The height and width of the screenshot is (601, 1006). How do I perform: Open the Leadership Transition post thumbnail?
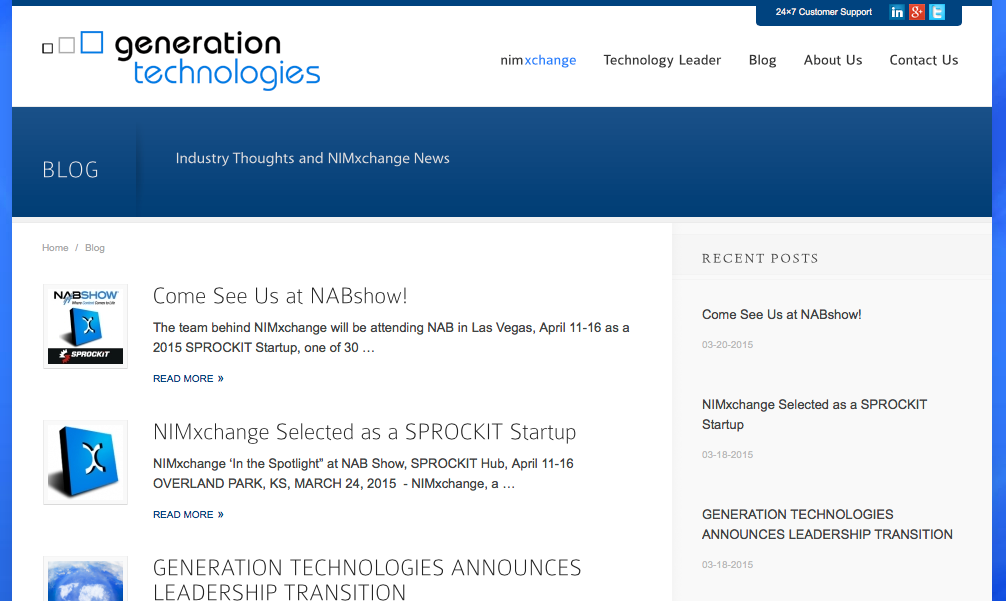[85, 579]
